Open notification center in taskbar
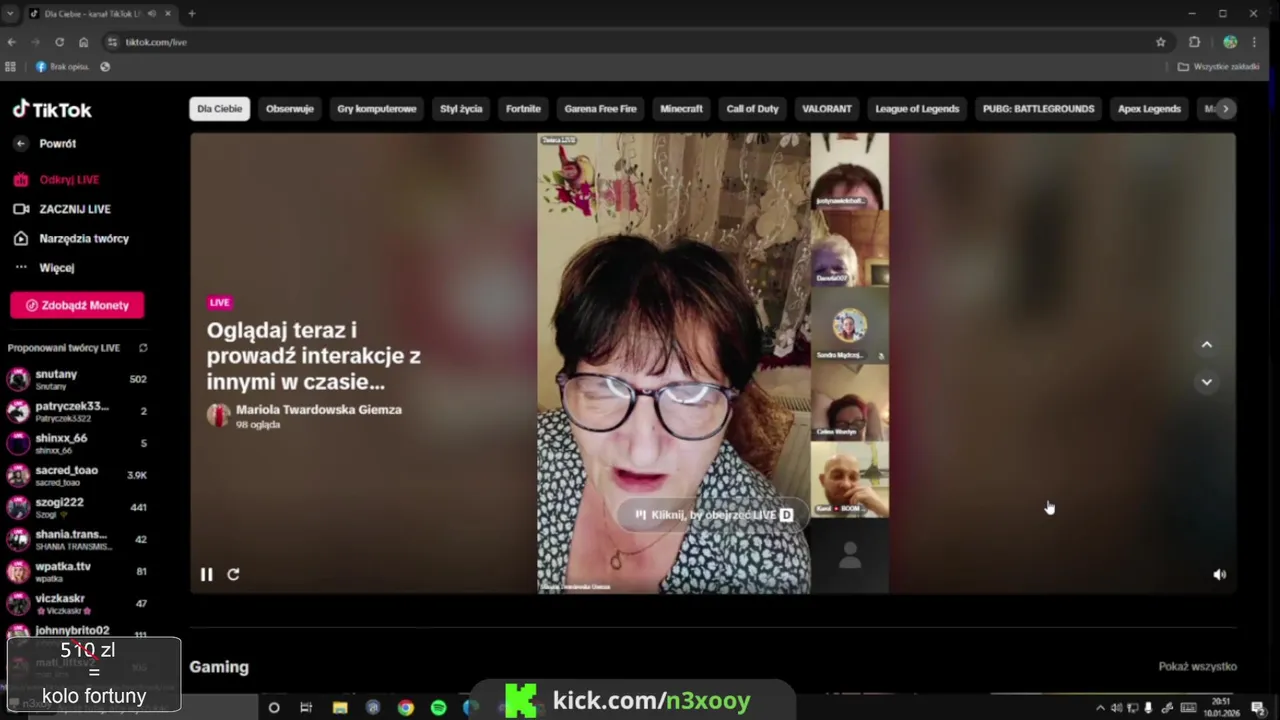This screenshot has width=1280, height=720. 1258,708
